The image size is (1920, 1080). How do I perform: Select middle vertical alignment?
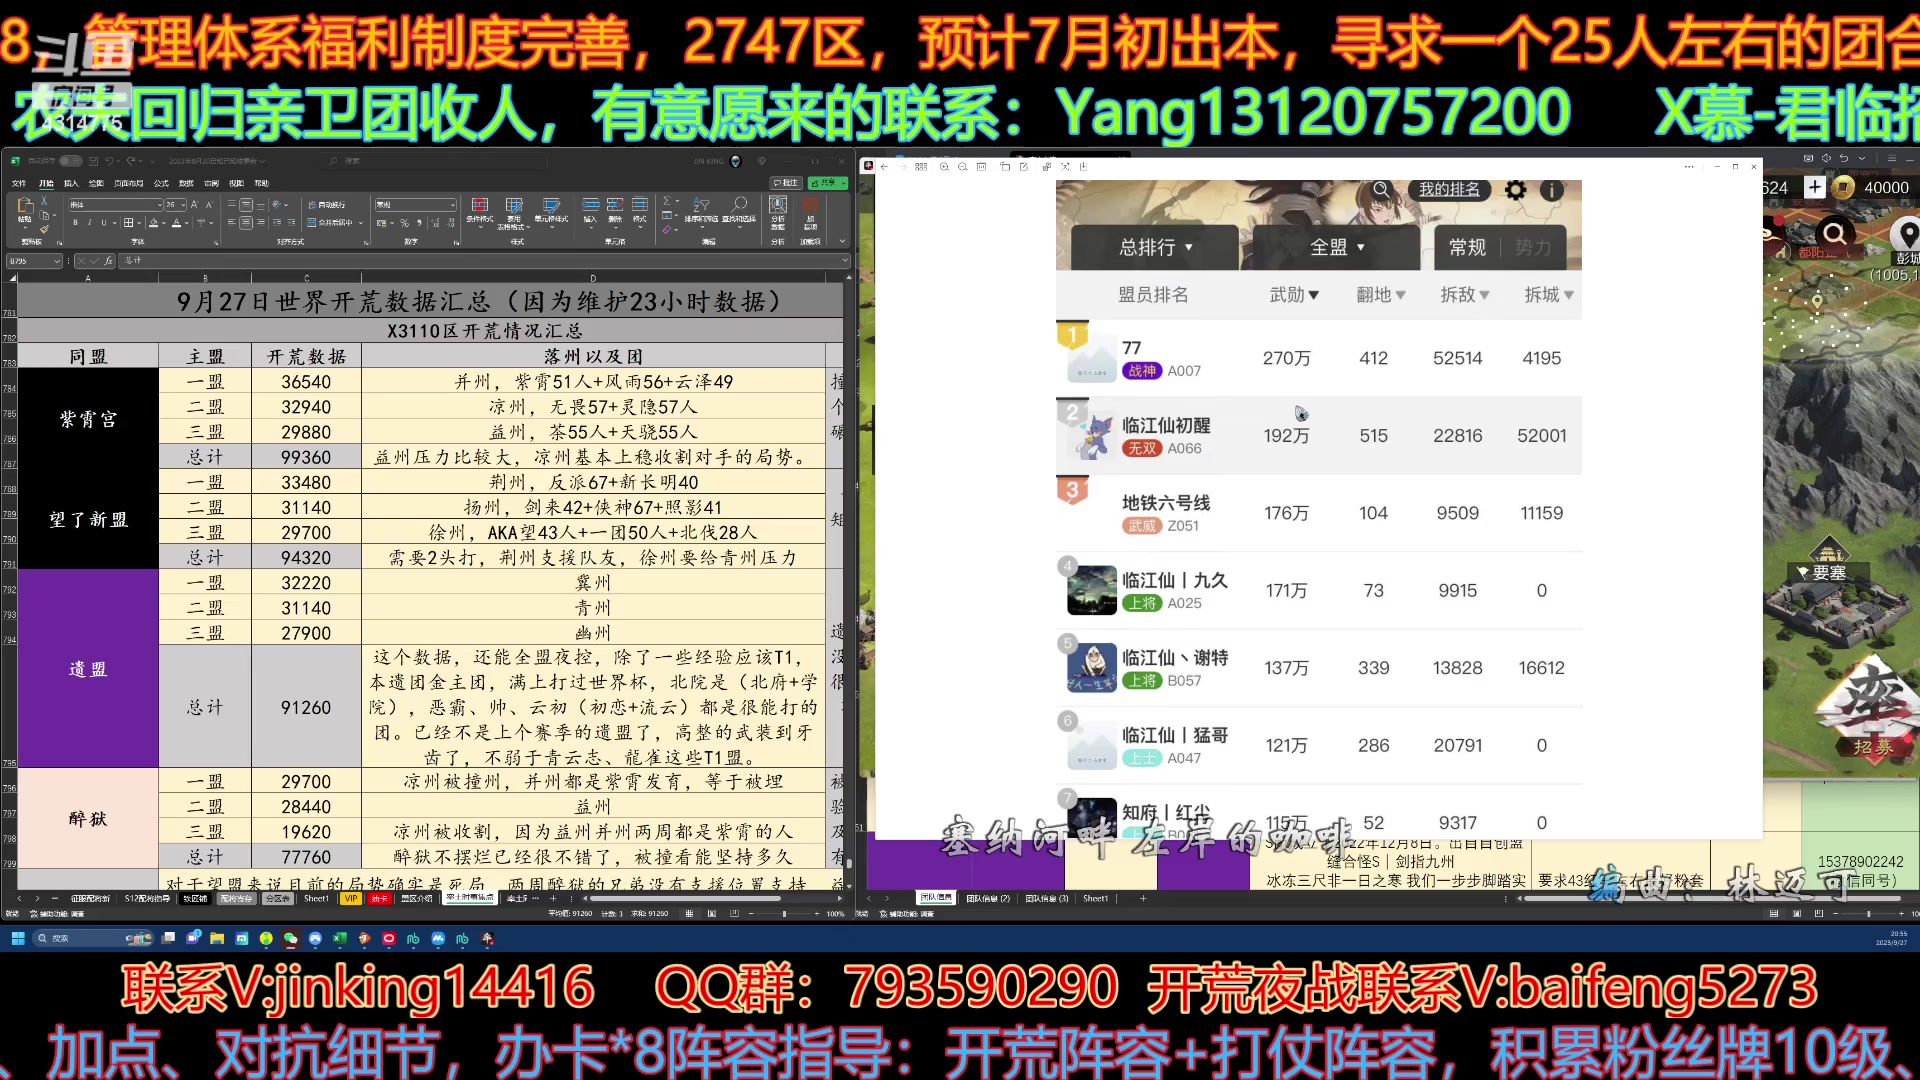[x=246, y=204]
